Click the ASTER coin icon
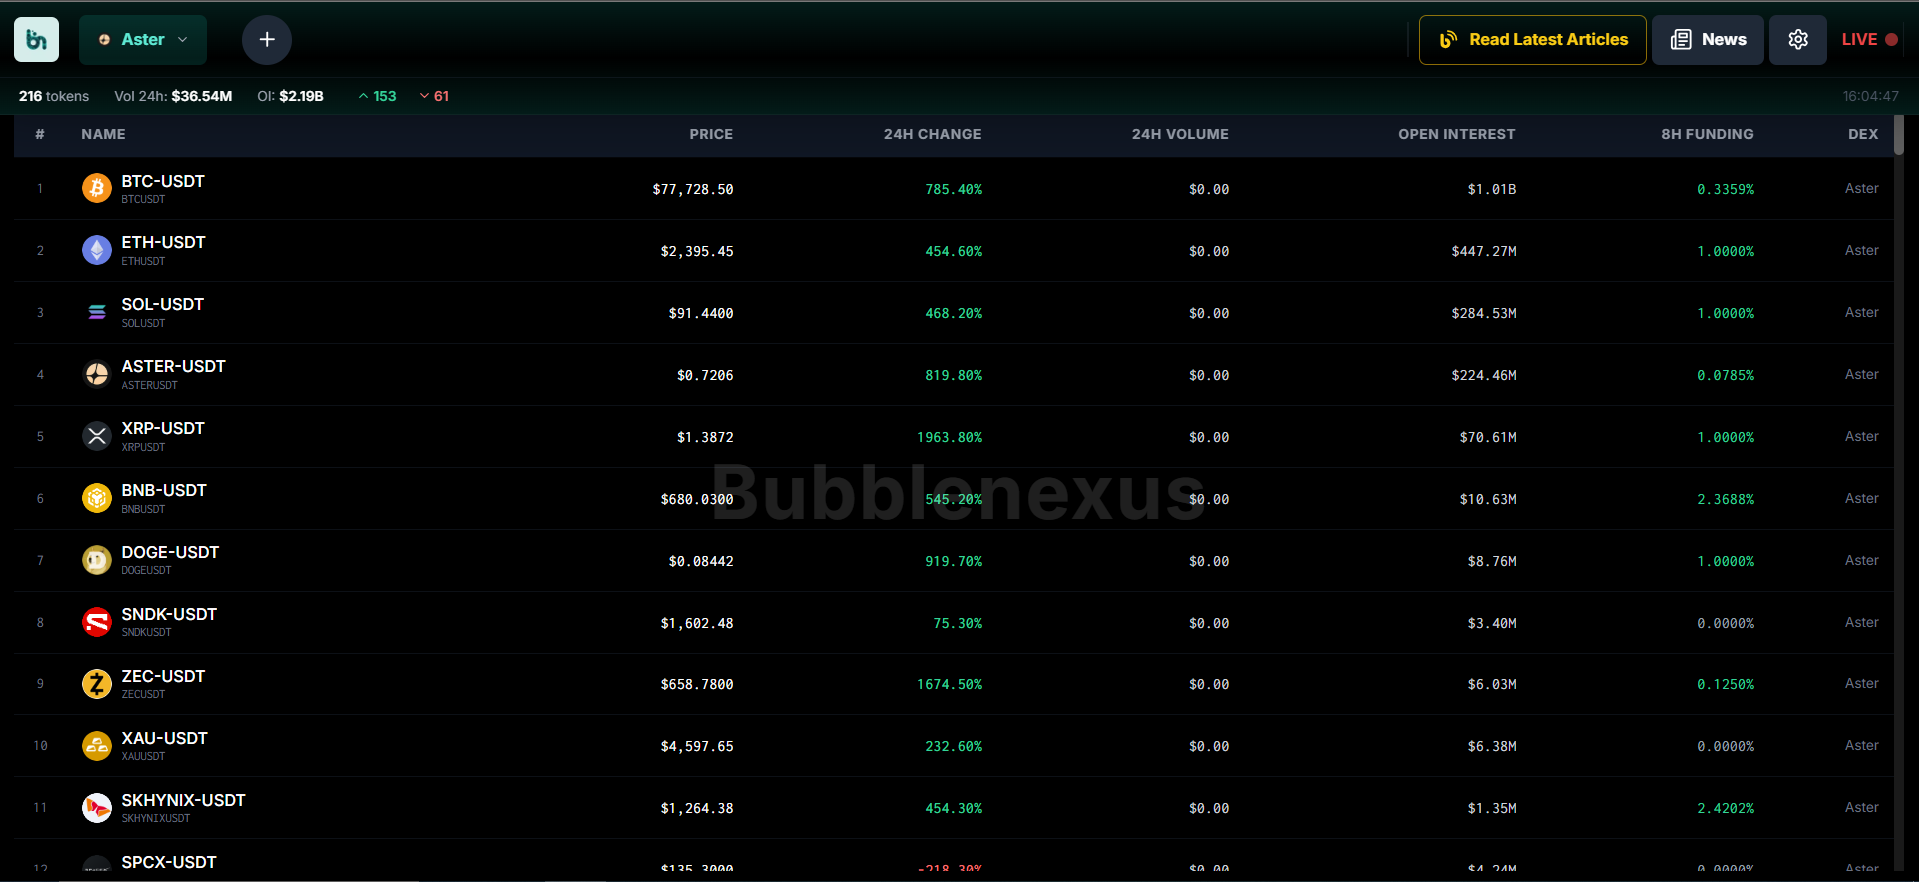1919x882 pixels. coord(97,374)
